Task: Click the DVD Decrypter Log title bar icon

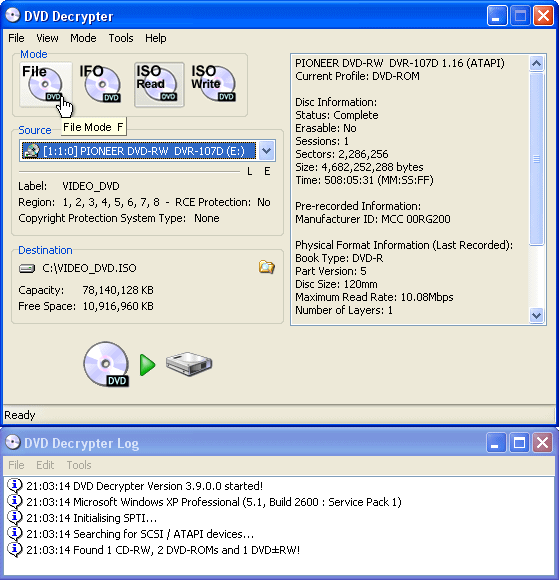Action: click(13, 442)
